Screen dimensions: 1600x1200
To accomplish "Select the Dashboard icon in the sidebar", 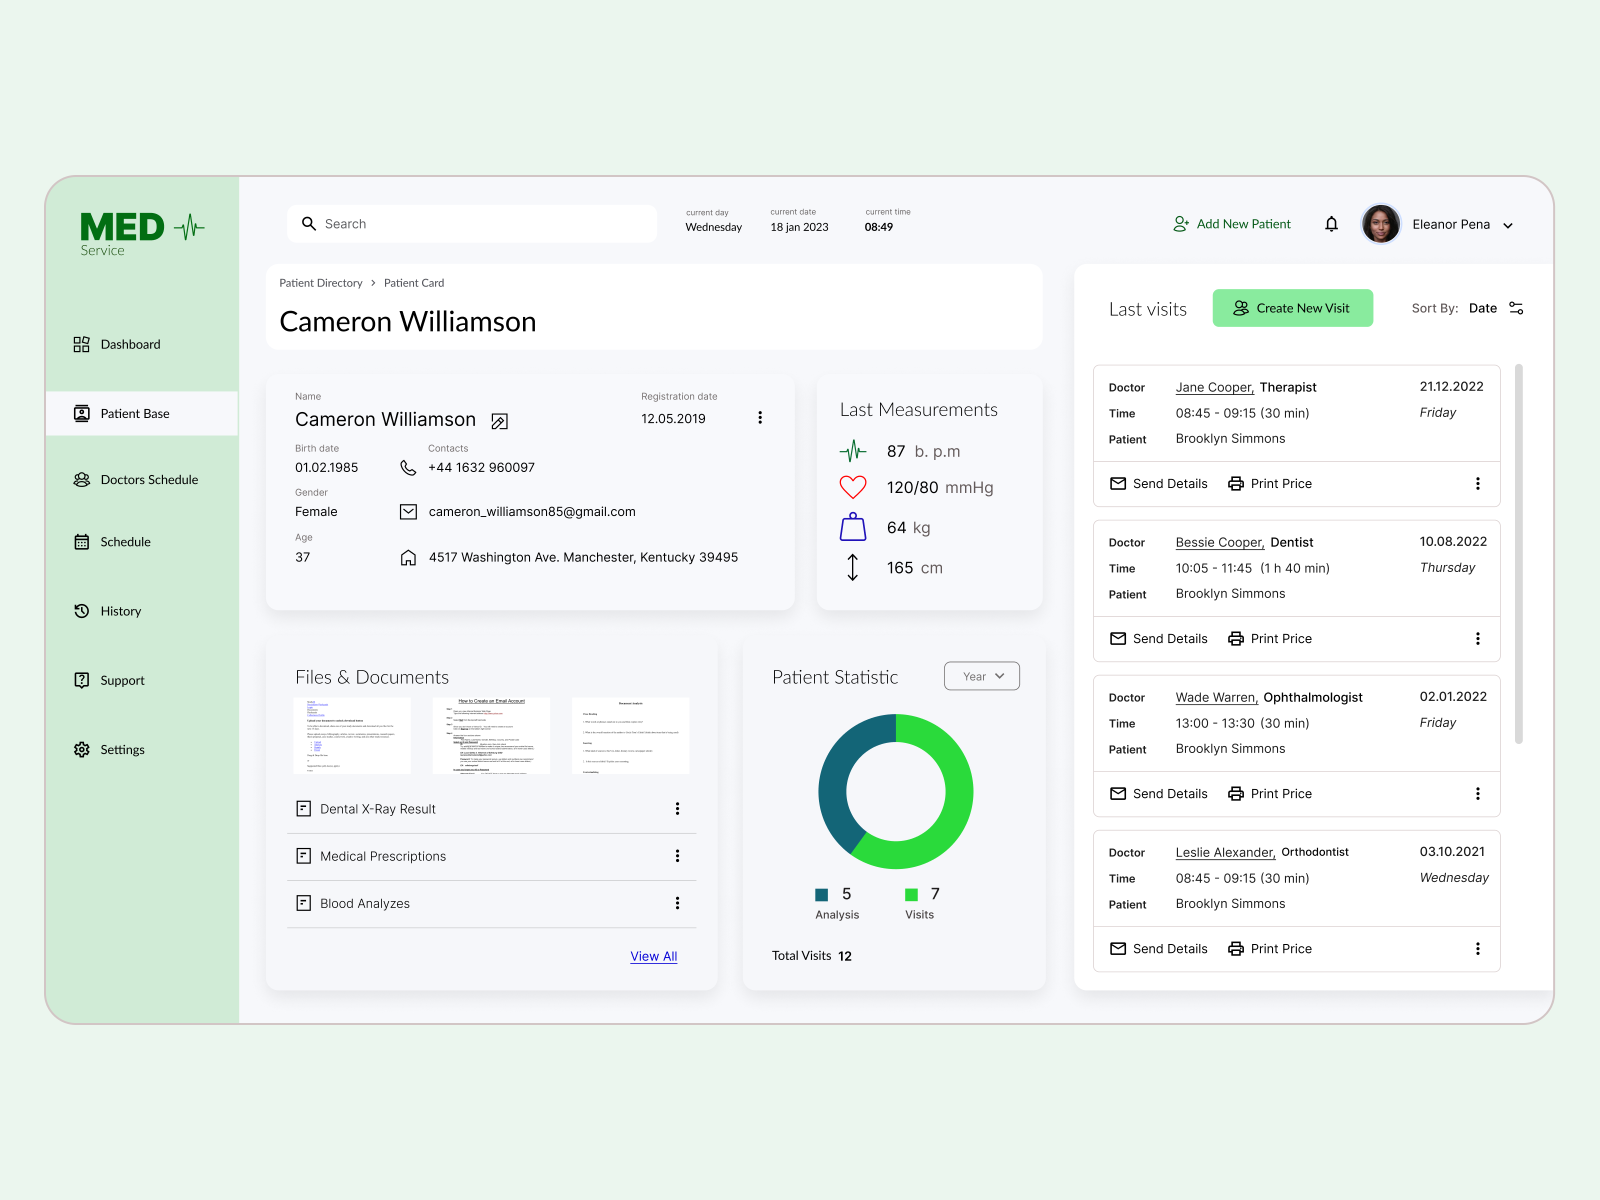I will (82, 344).
